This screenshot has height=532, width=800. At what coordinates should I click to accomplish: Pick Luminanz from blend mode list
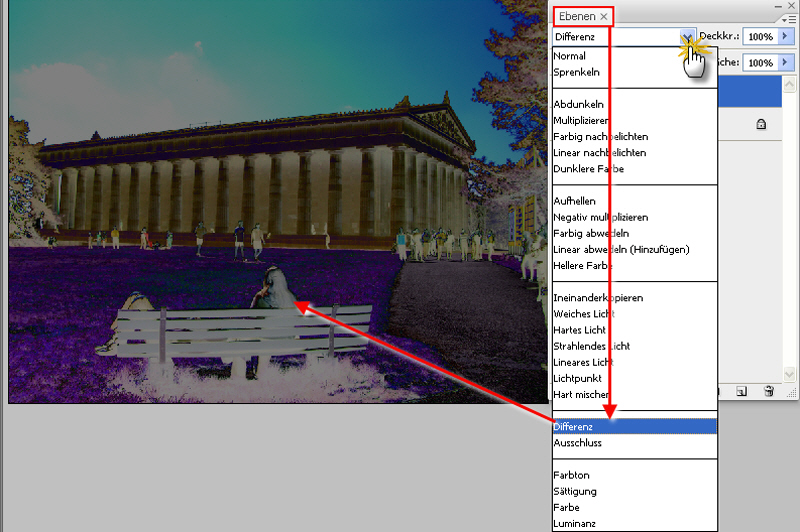coord(576,523)
